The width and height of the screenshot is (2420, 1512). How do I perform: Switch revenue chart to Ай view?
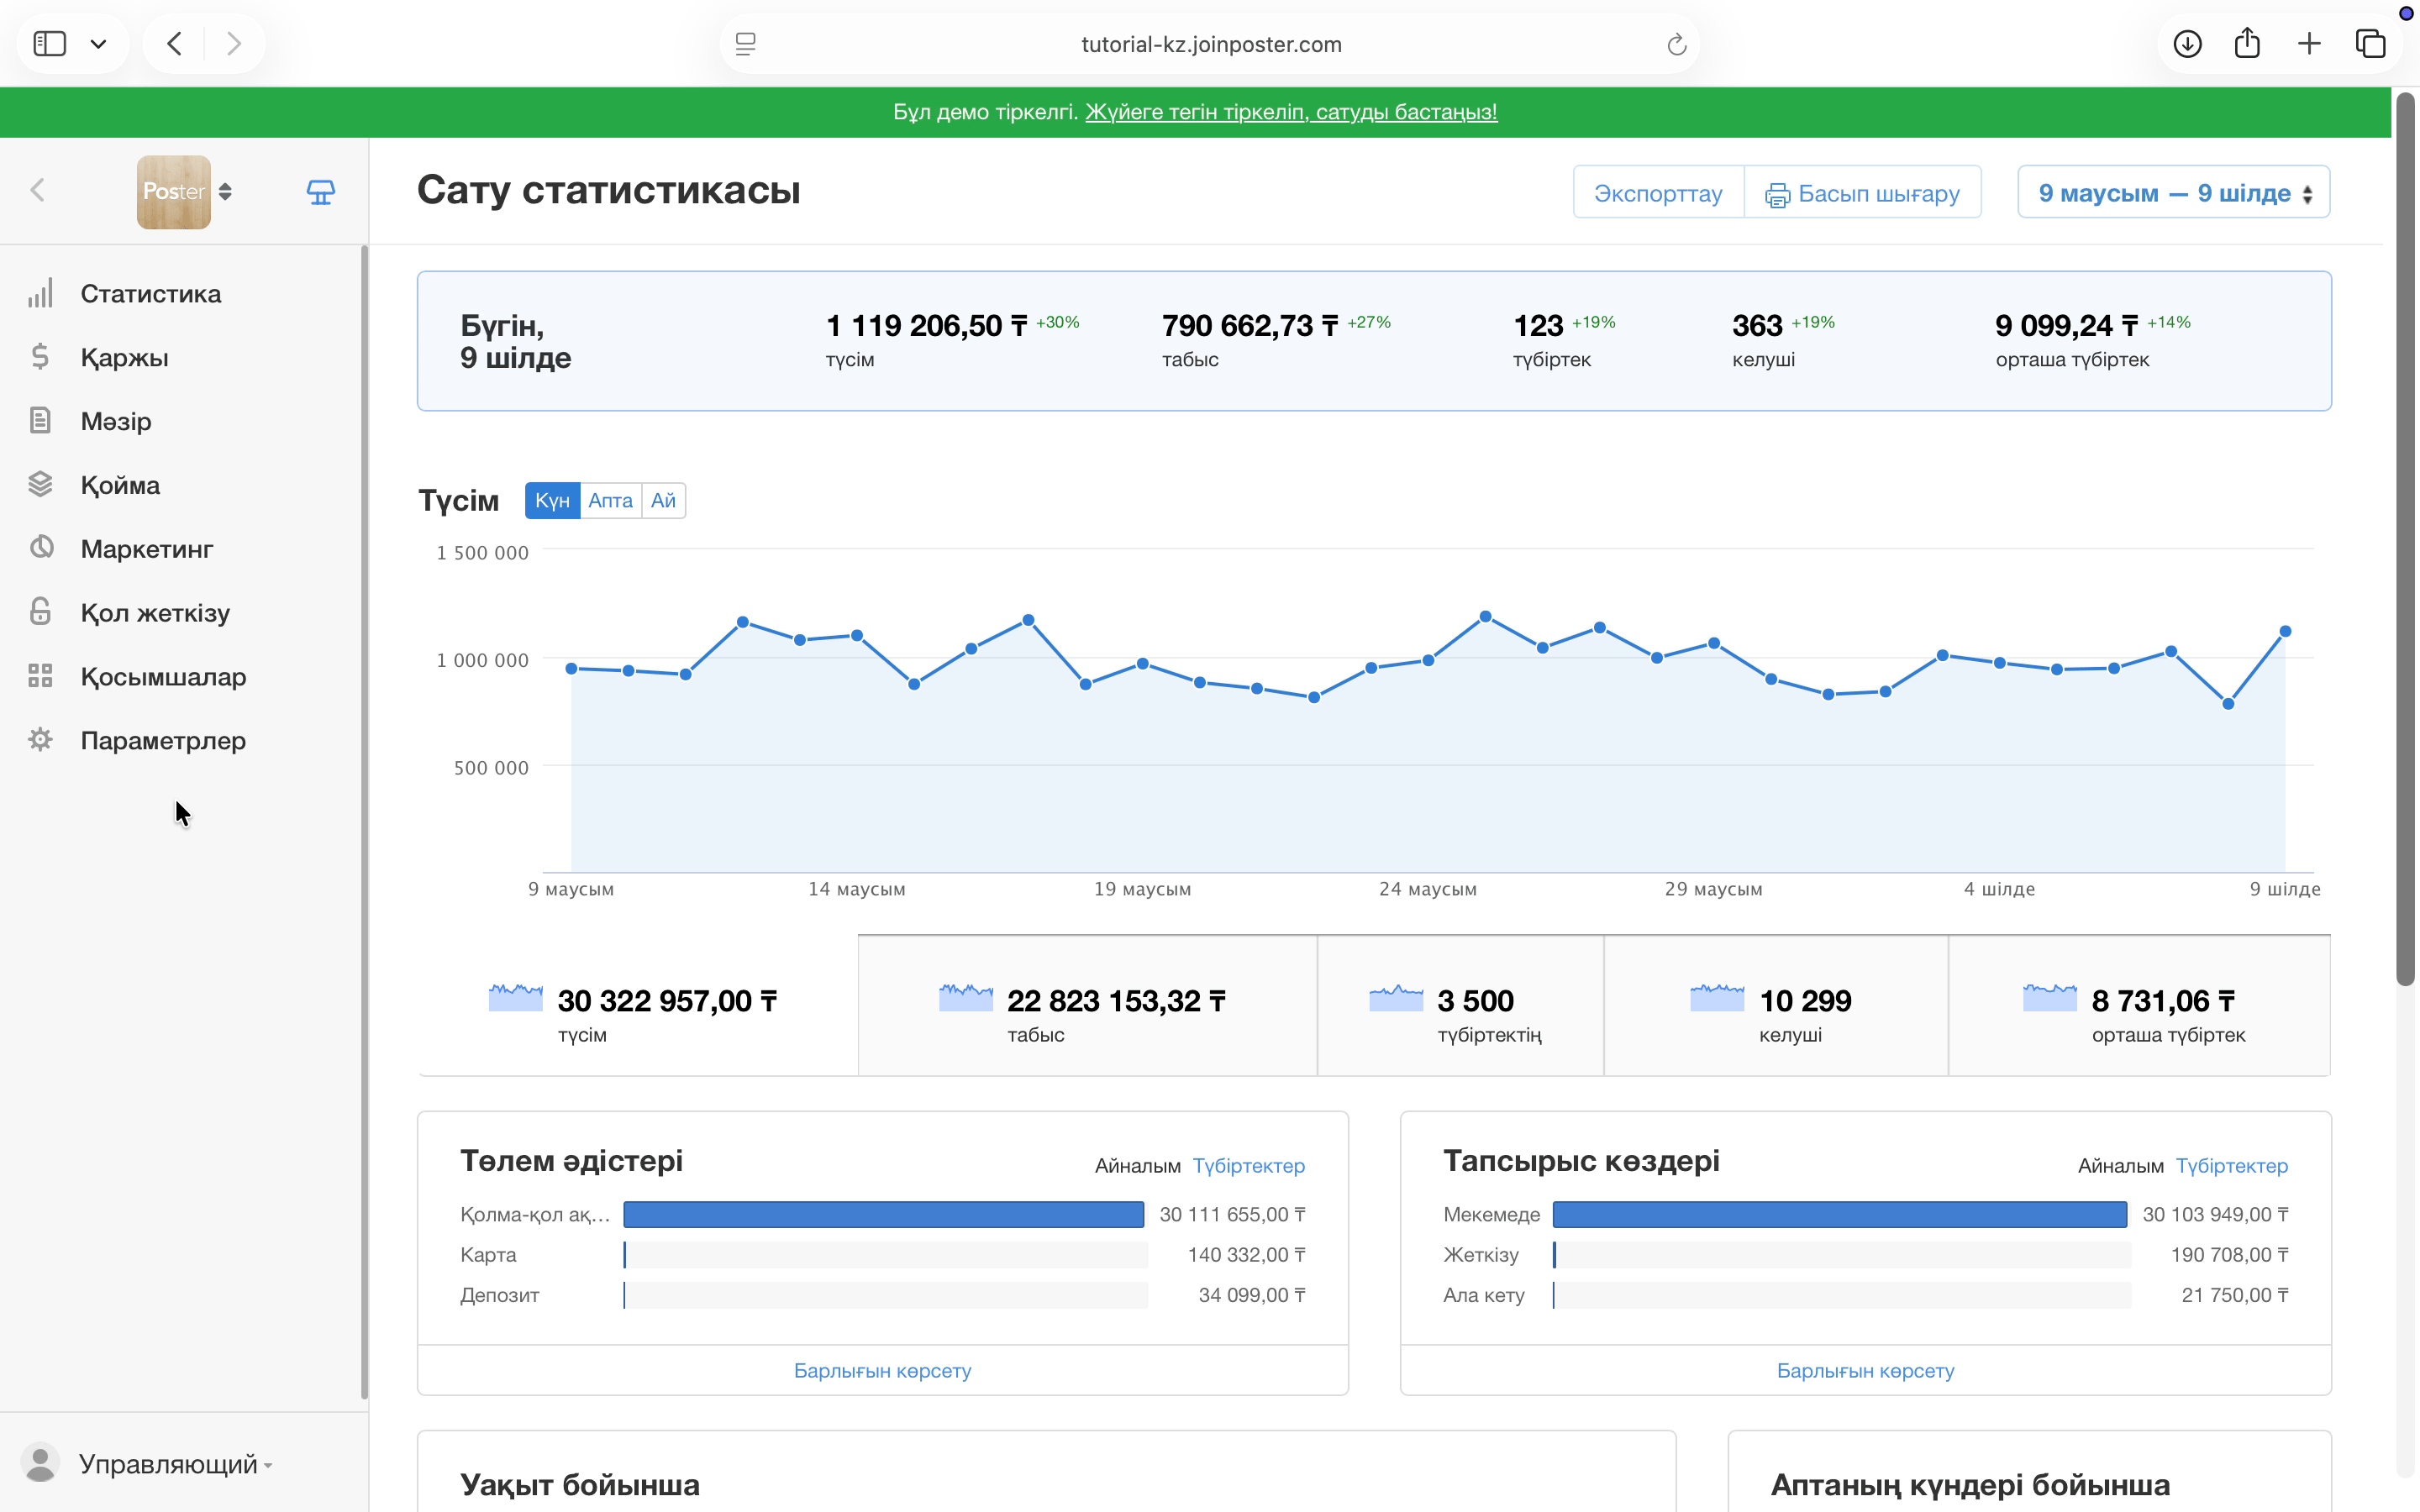[x=663, y=501]
